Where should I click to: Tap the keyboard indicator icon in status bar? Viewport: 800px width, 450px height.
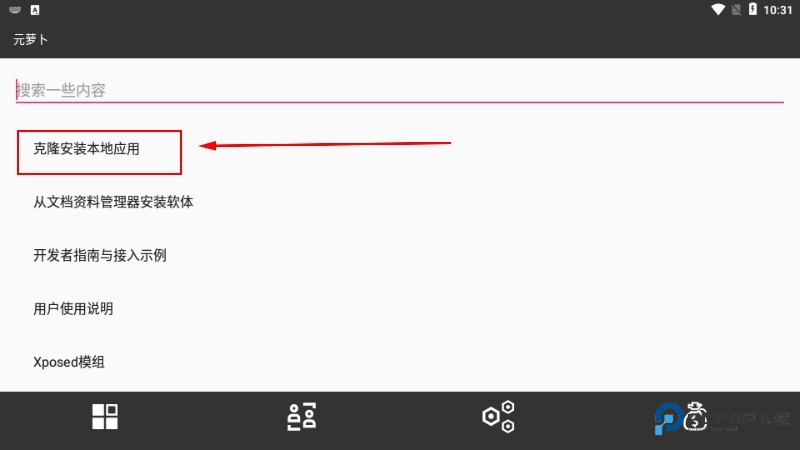pyautogui.click(x=15, y=10)
